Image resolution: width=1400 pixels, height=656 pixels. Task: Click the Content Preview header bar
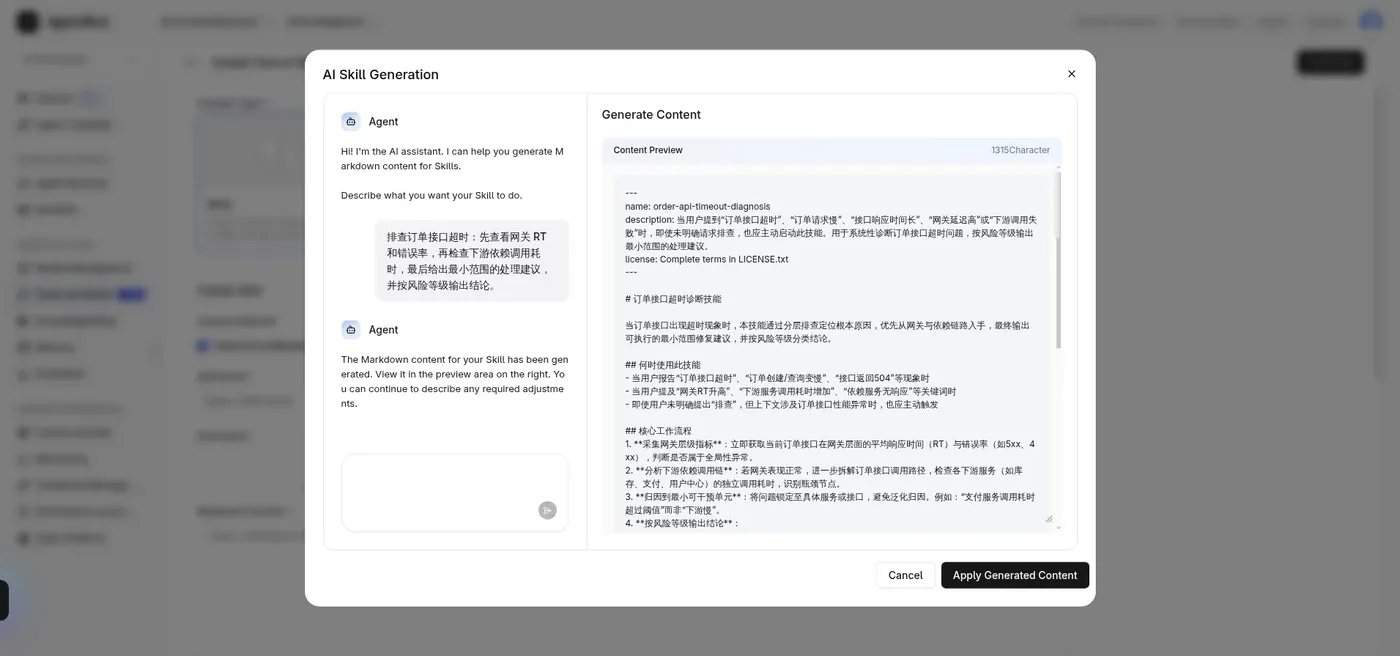coord(832,150)
